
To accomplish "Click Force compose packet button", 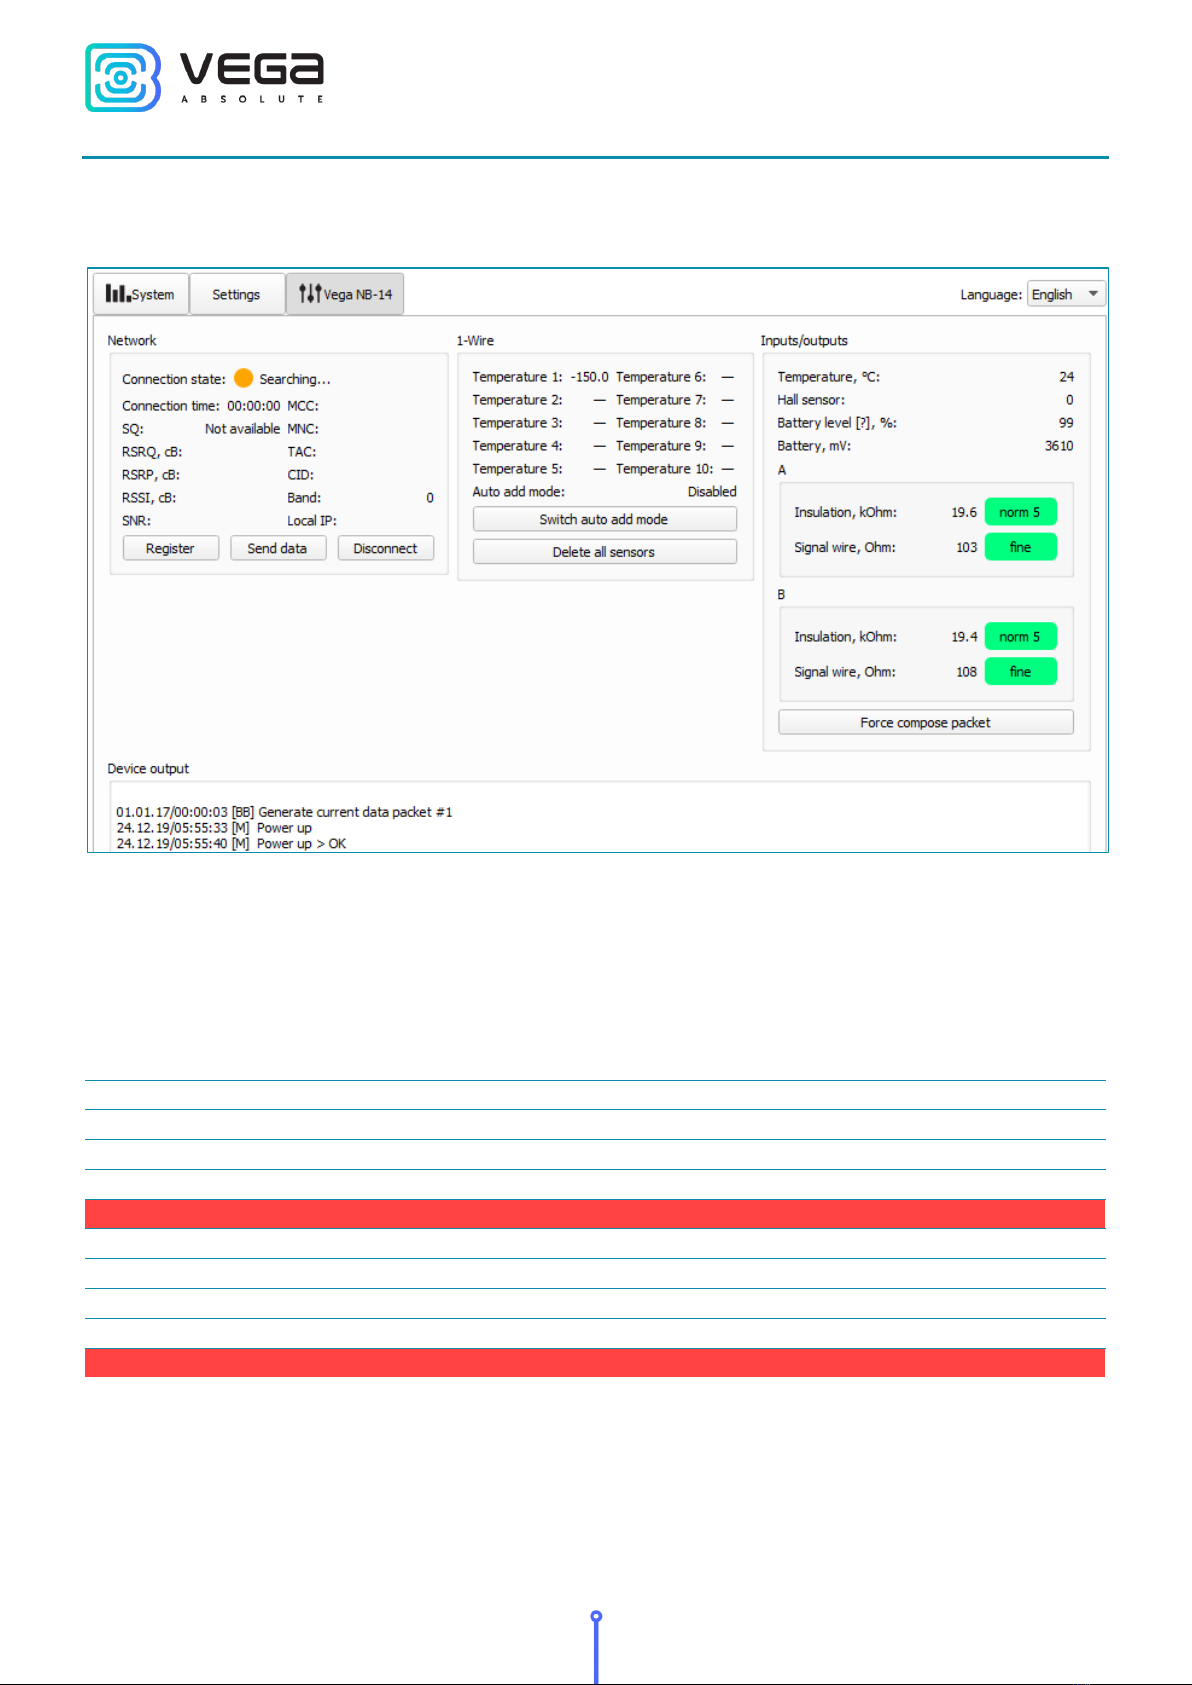I will [x=925, y=722].
